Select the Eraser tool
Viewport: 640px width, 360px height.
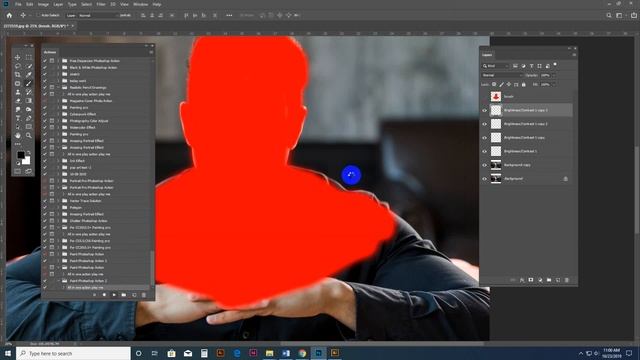[x=18, y=101]
